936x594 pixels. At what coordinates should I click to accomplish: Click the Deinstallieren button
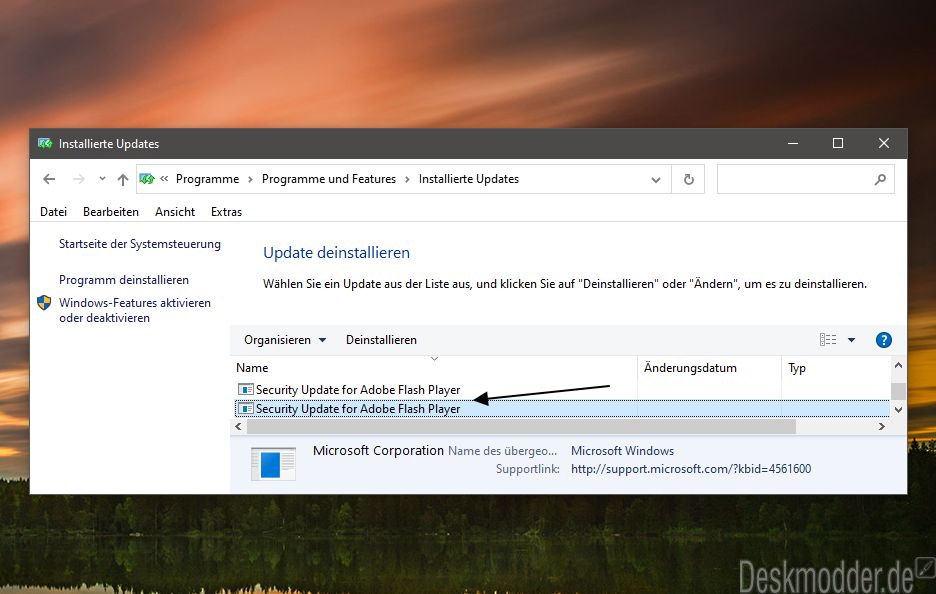(x=381, y=340)
